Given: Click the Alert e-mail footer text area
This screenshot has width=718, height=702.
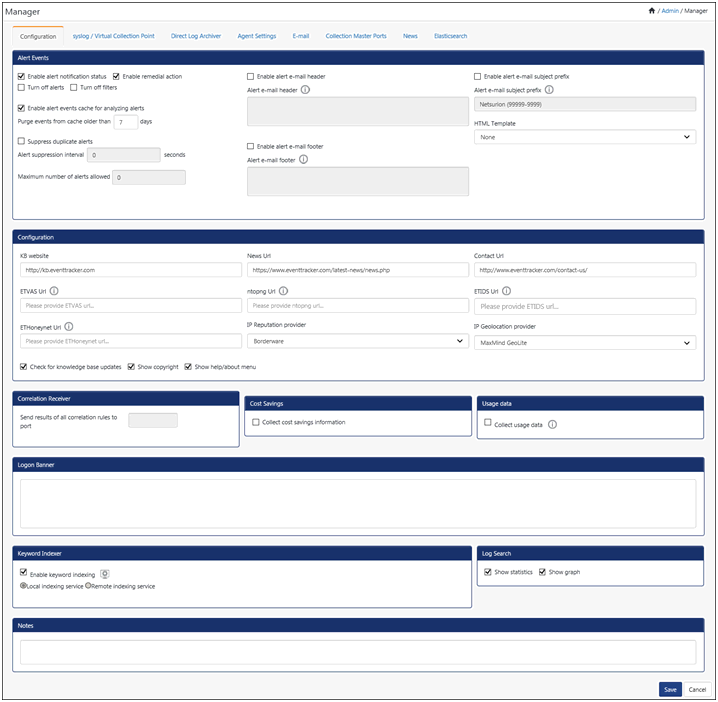Looking at the screenshot, I should (358, 181).
